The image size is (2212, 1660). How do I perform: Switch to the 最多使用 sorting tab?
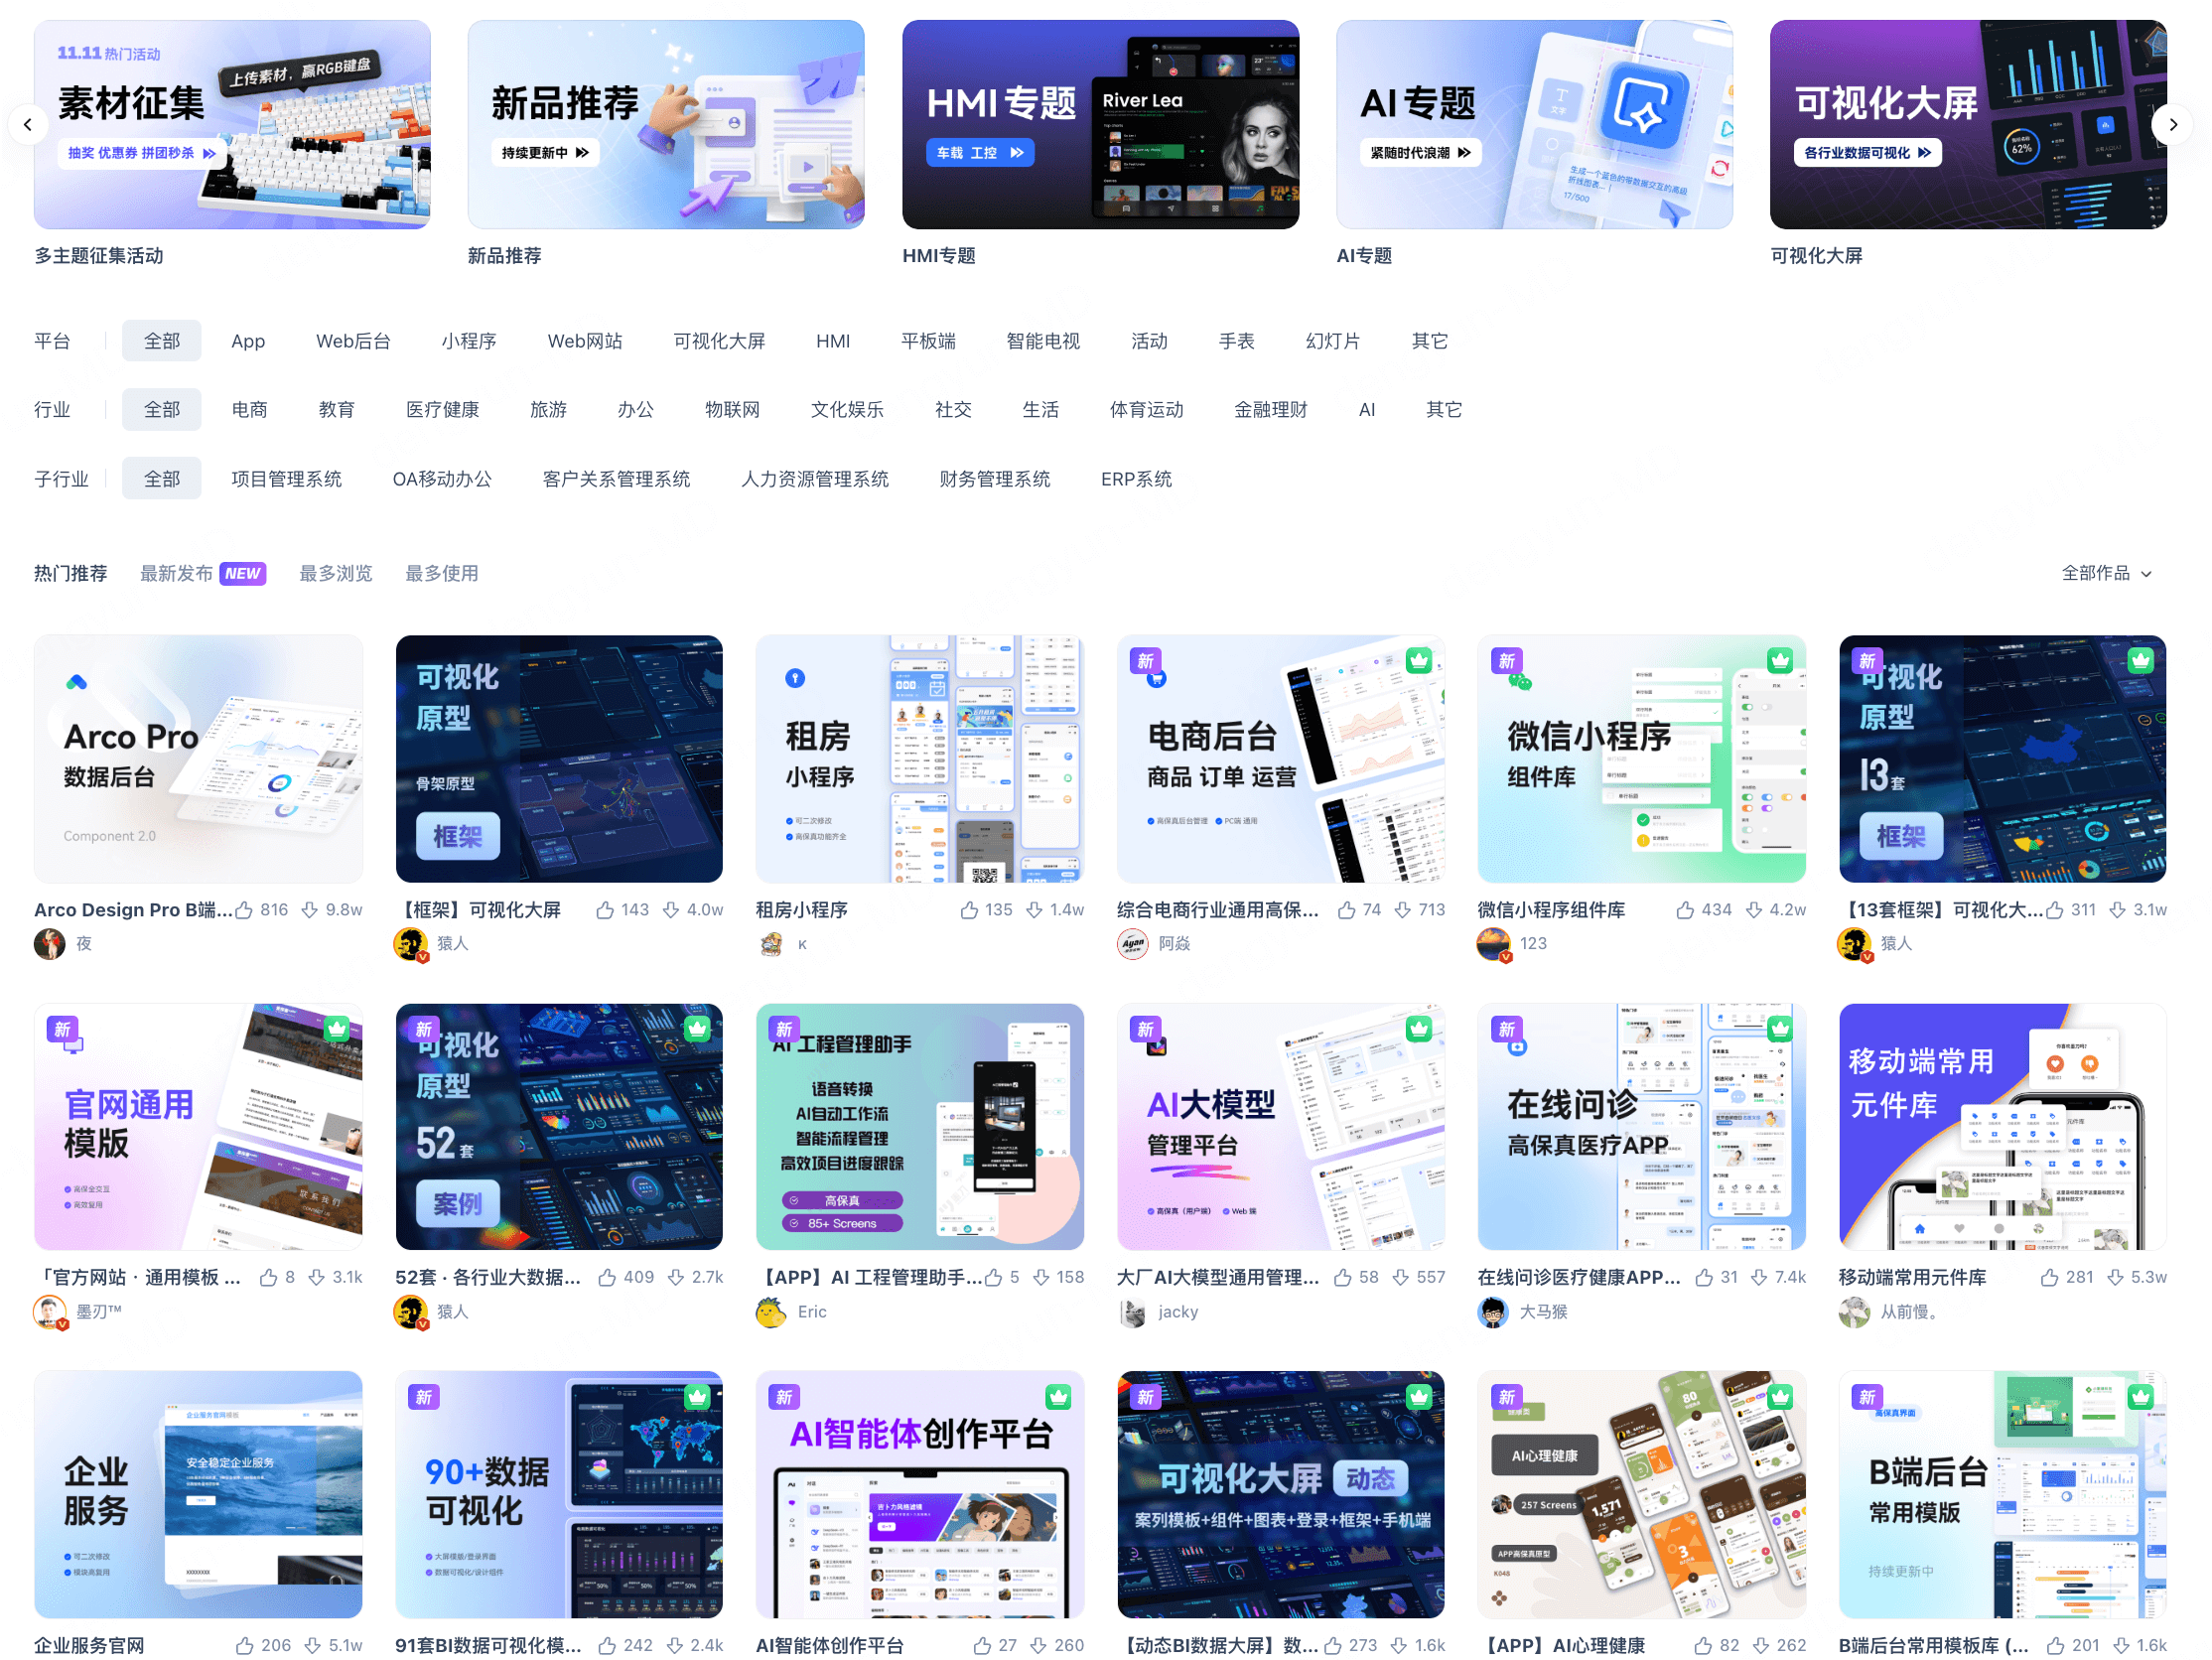pos(441,573)
